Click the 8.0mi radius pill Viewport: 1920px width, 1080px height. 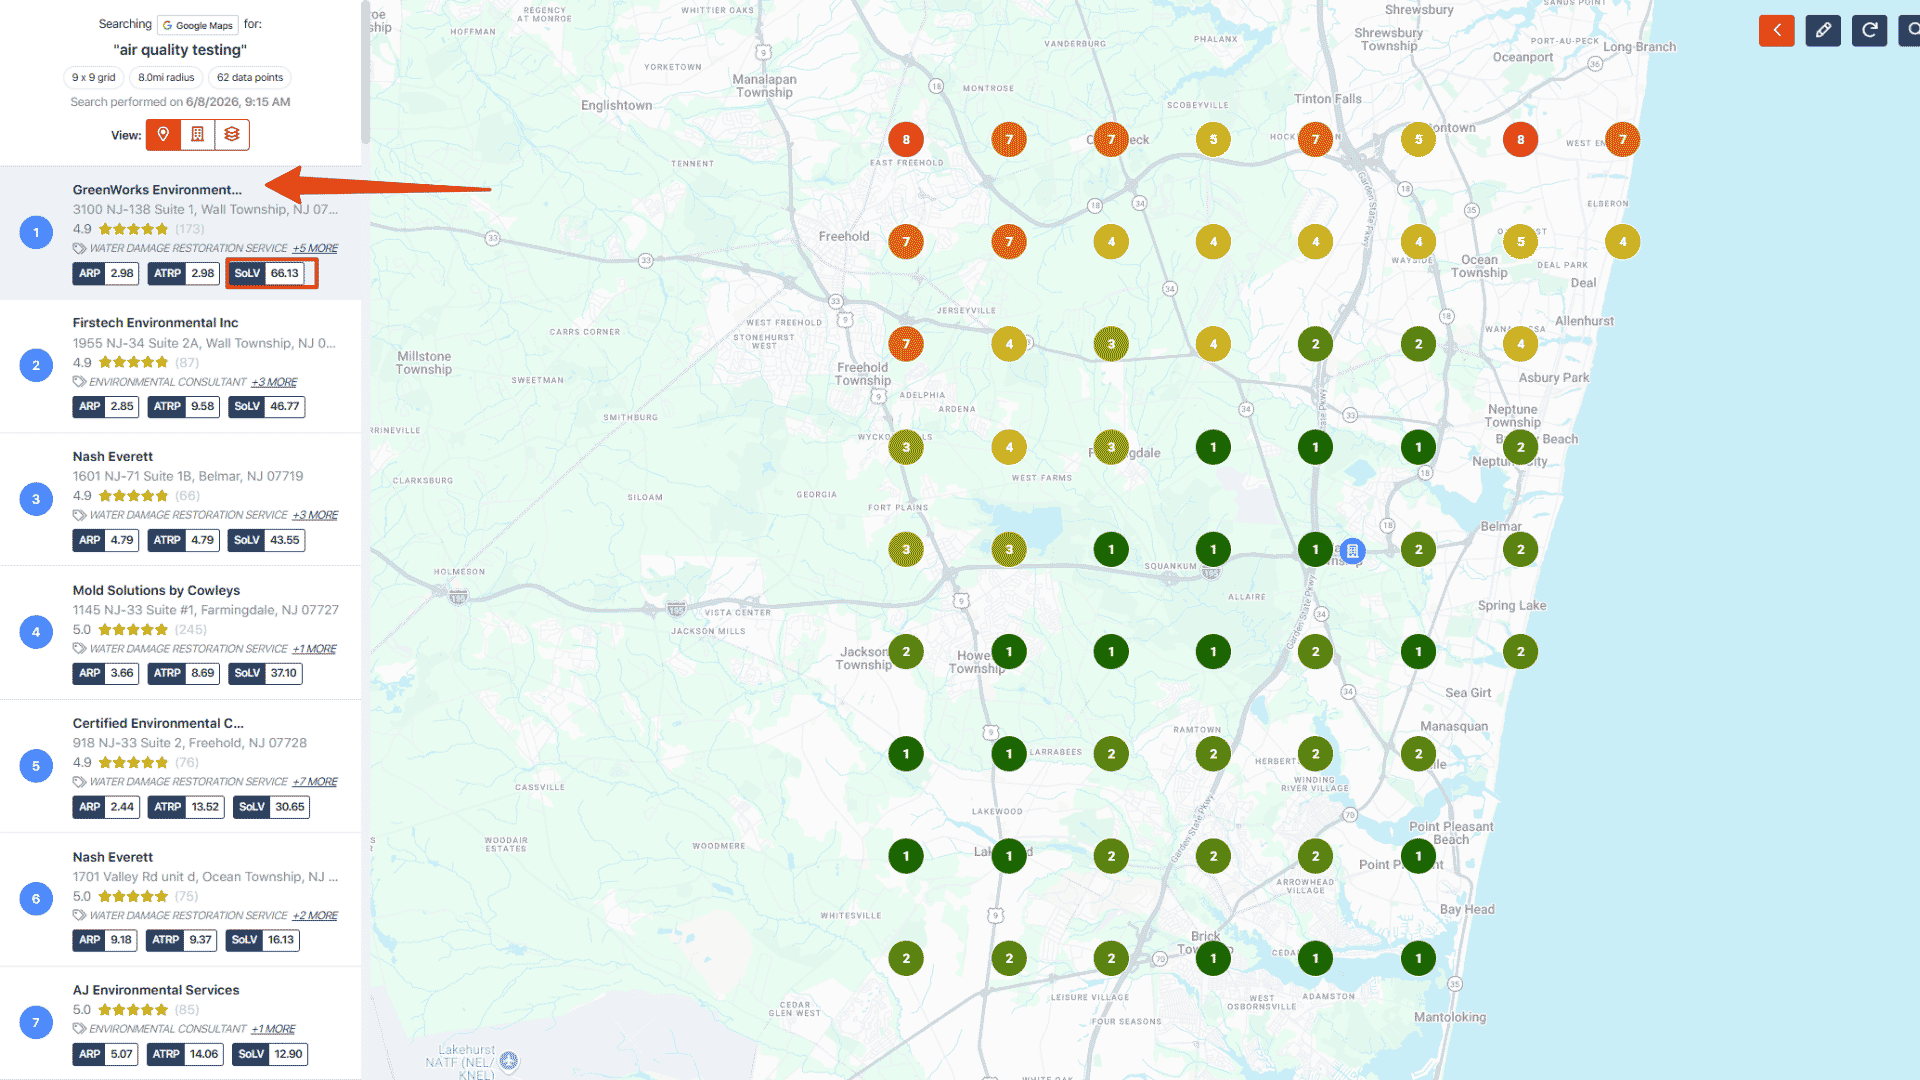(166, 77)
